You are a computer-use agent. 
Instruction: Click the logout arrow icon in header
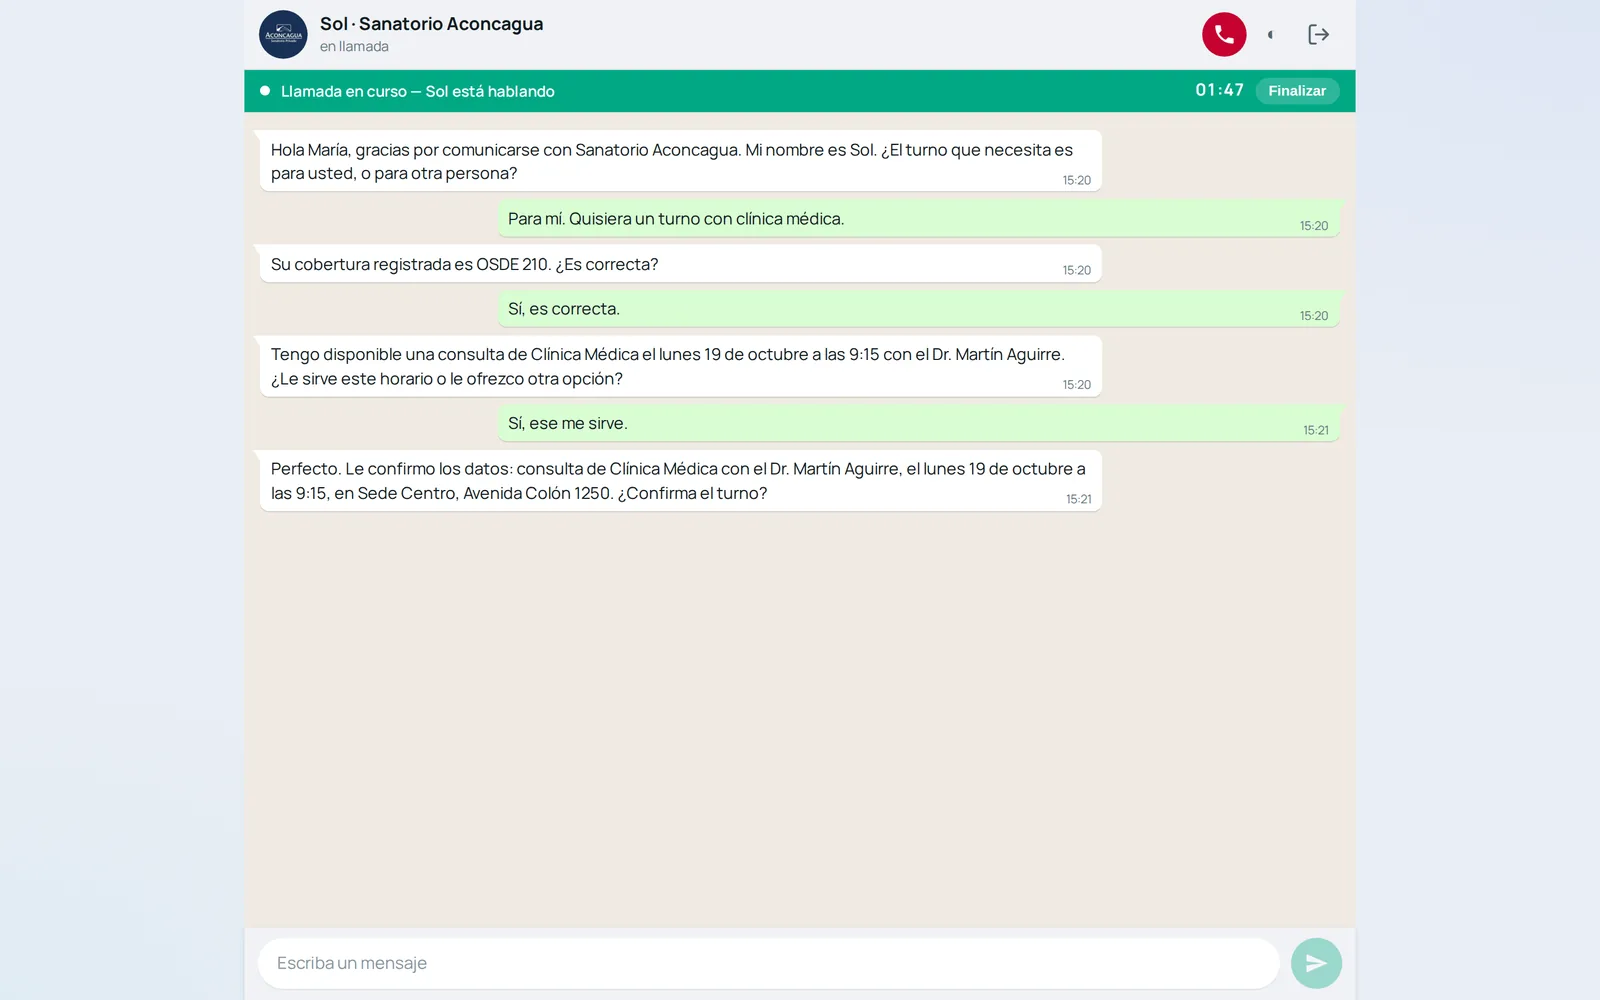coord(1318,35)
